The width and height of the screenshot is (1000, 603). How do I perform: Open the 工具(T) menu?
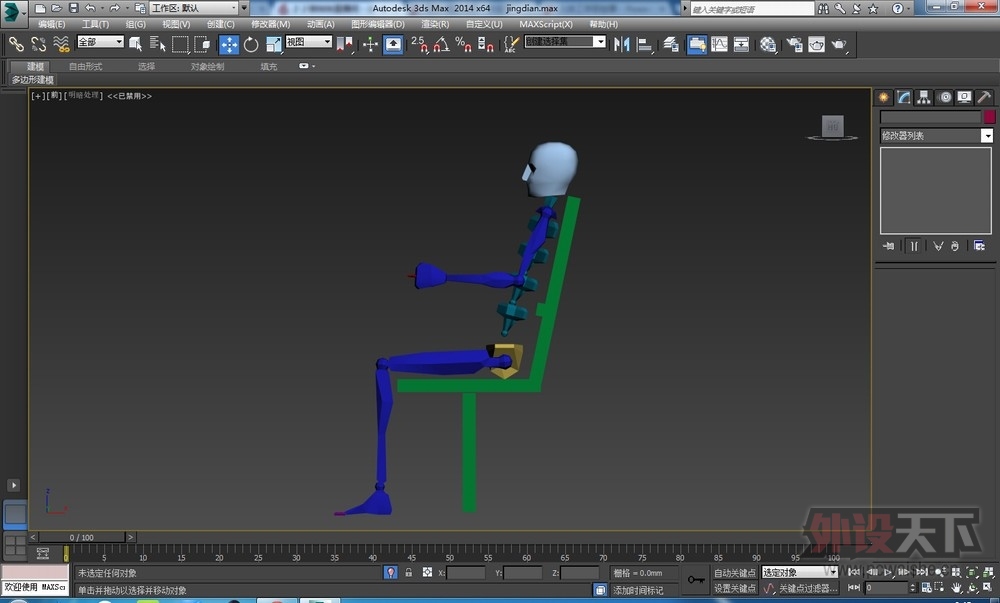click(95, 24)
